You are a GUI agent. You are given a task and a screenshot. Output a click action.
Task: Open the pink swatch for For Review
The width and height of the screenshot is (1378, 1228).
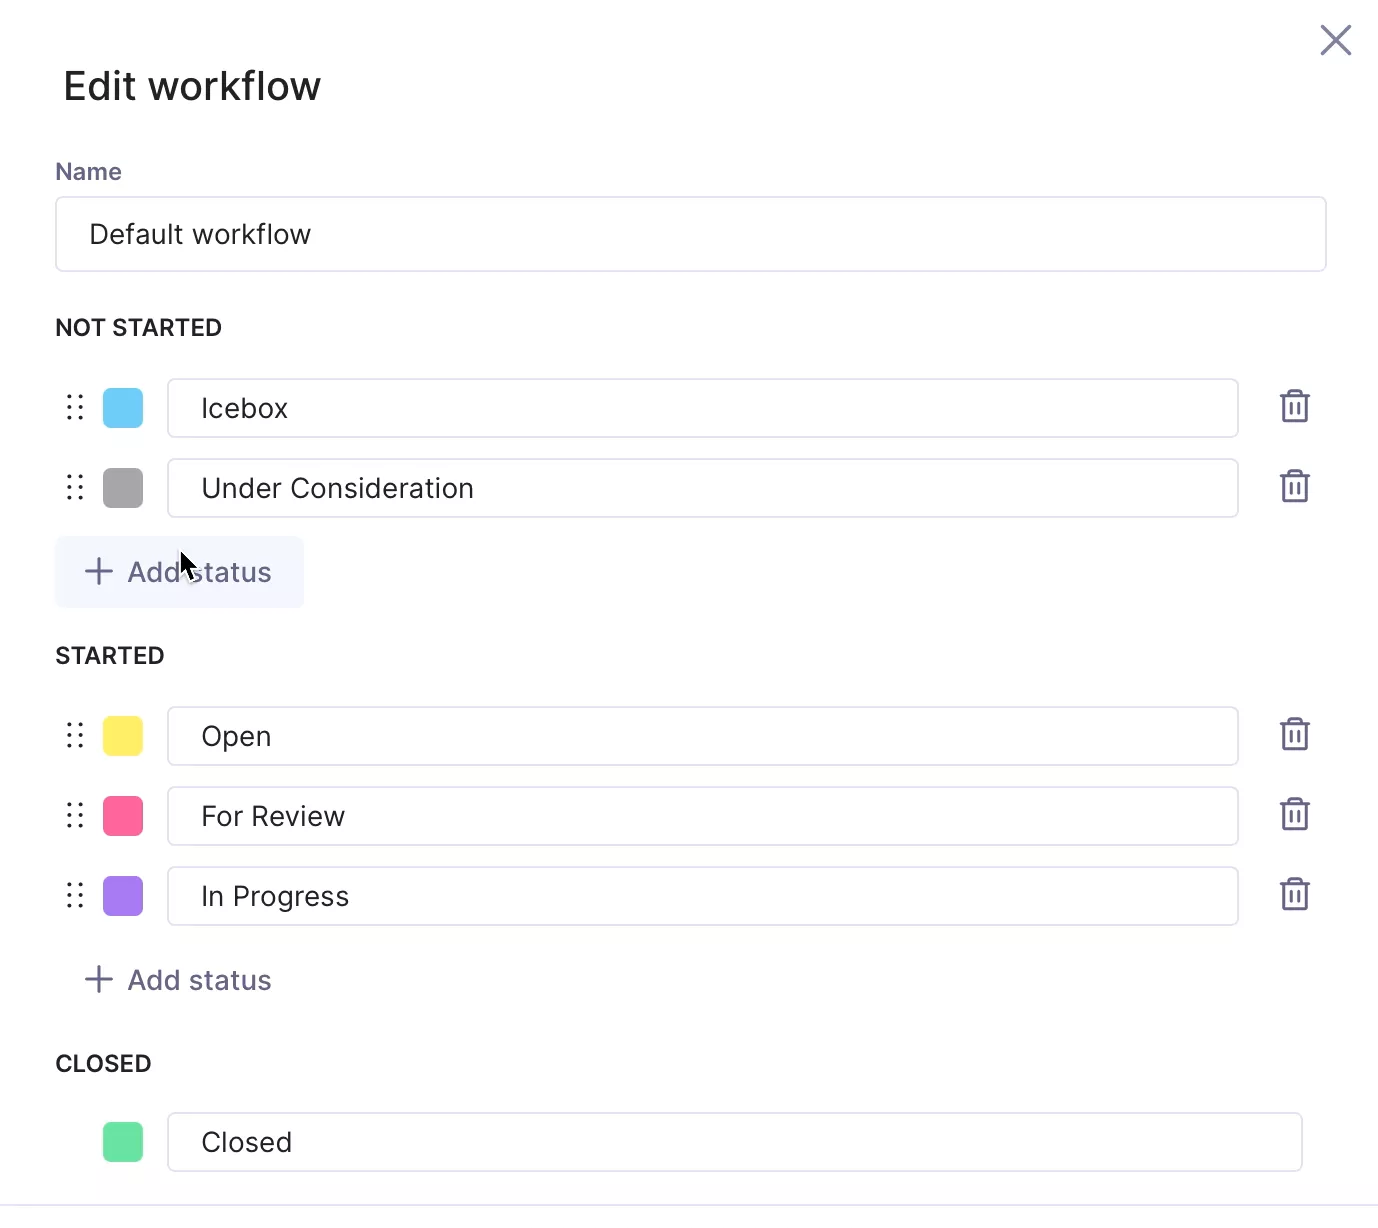coord(123,816)
